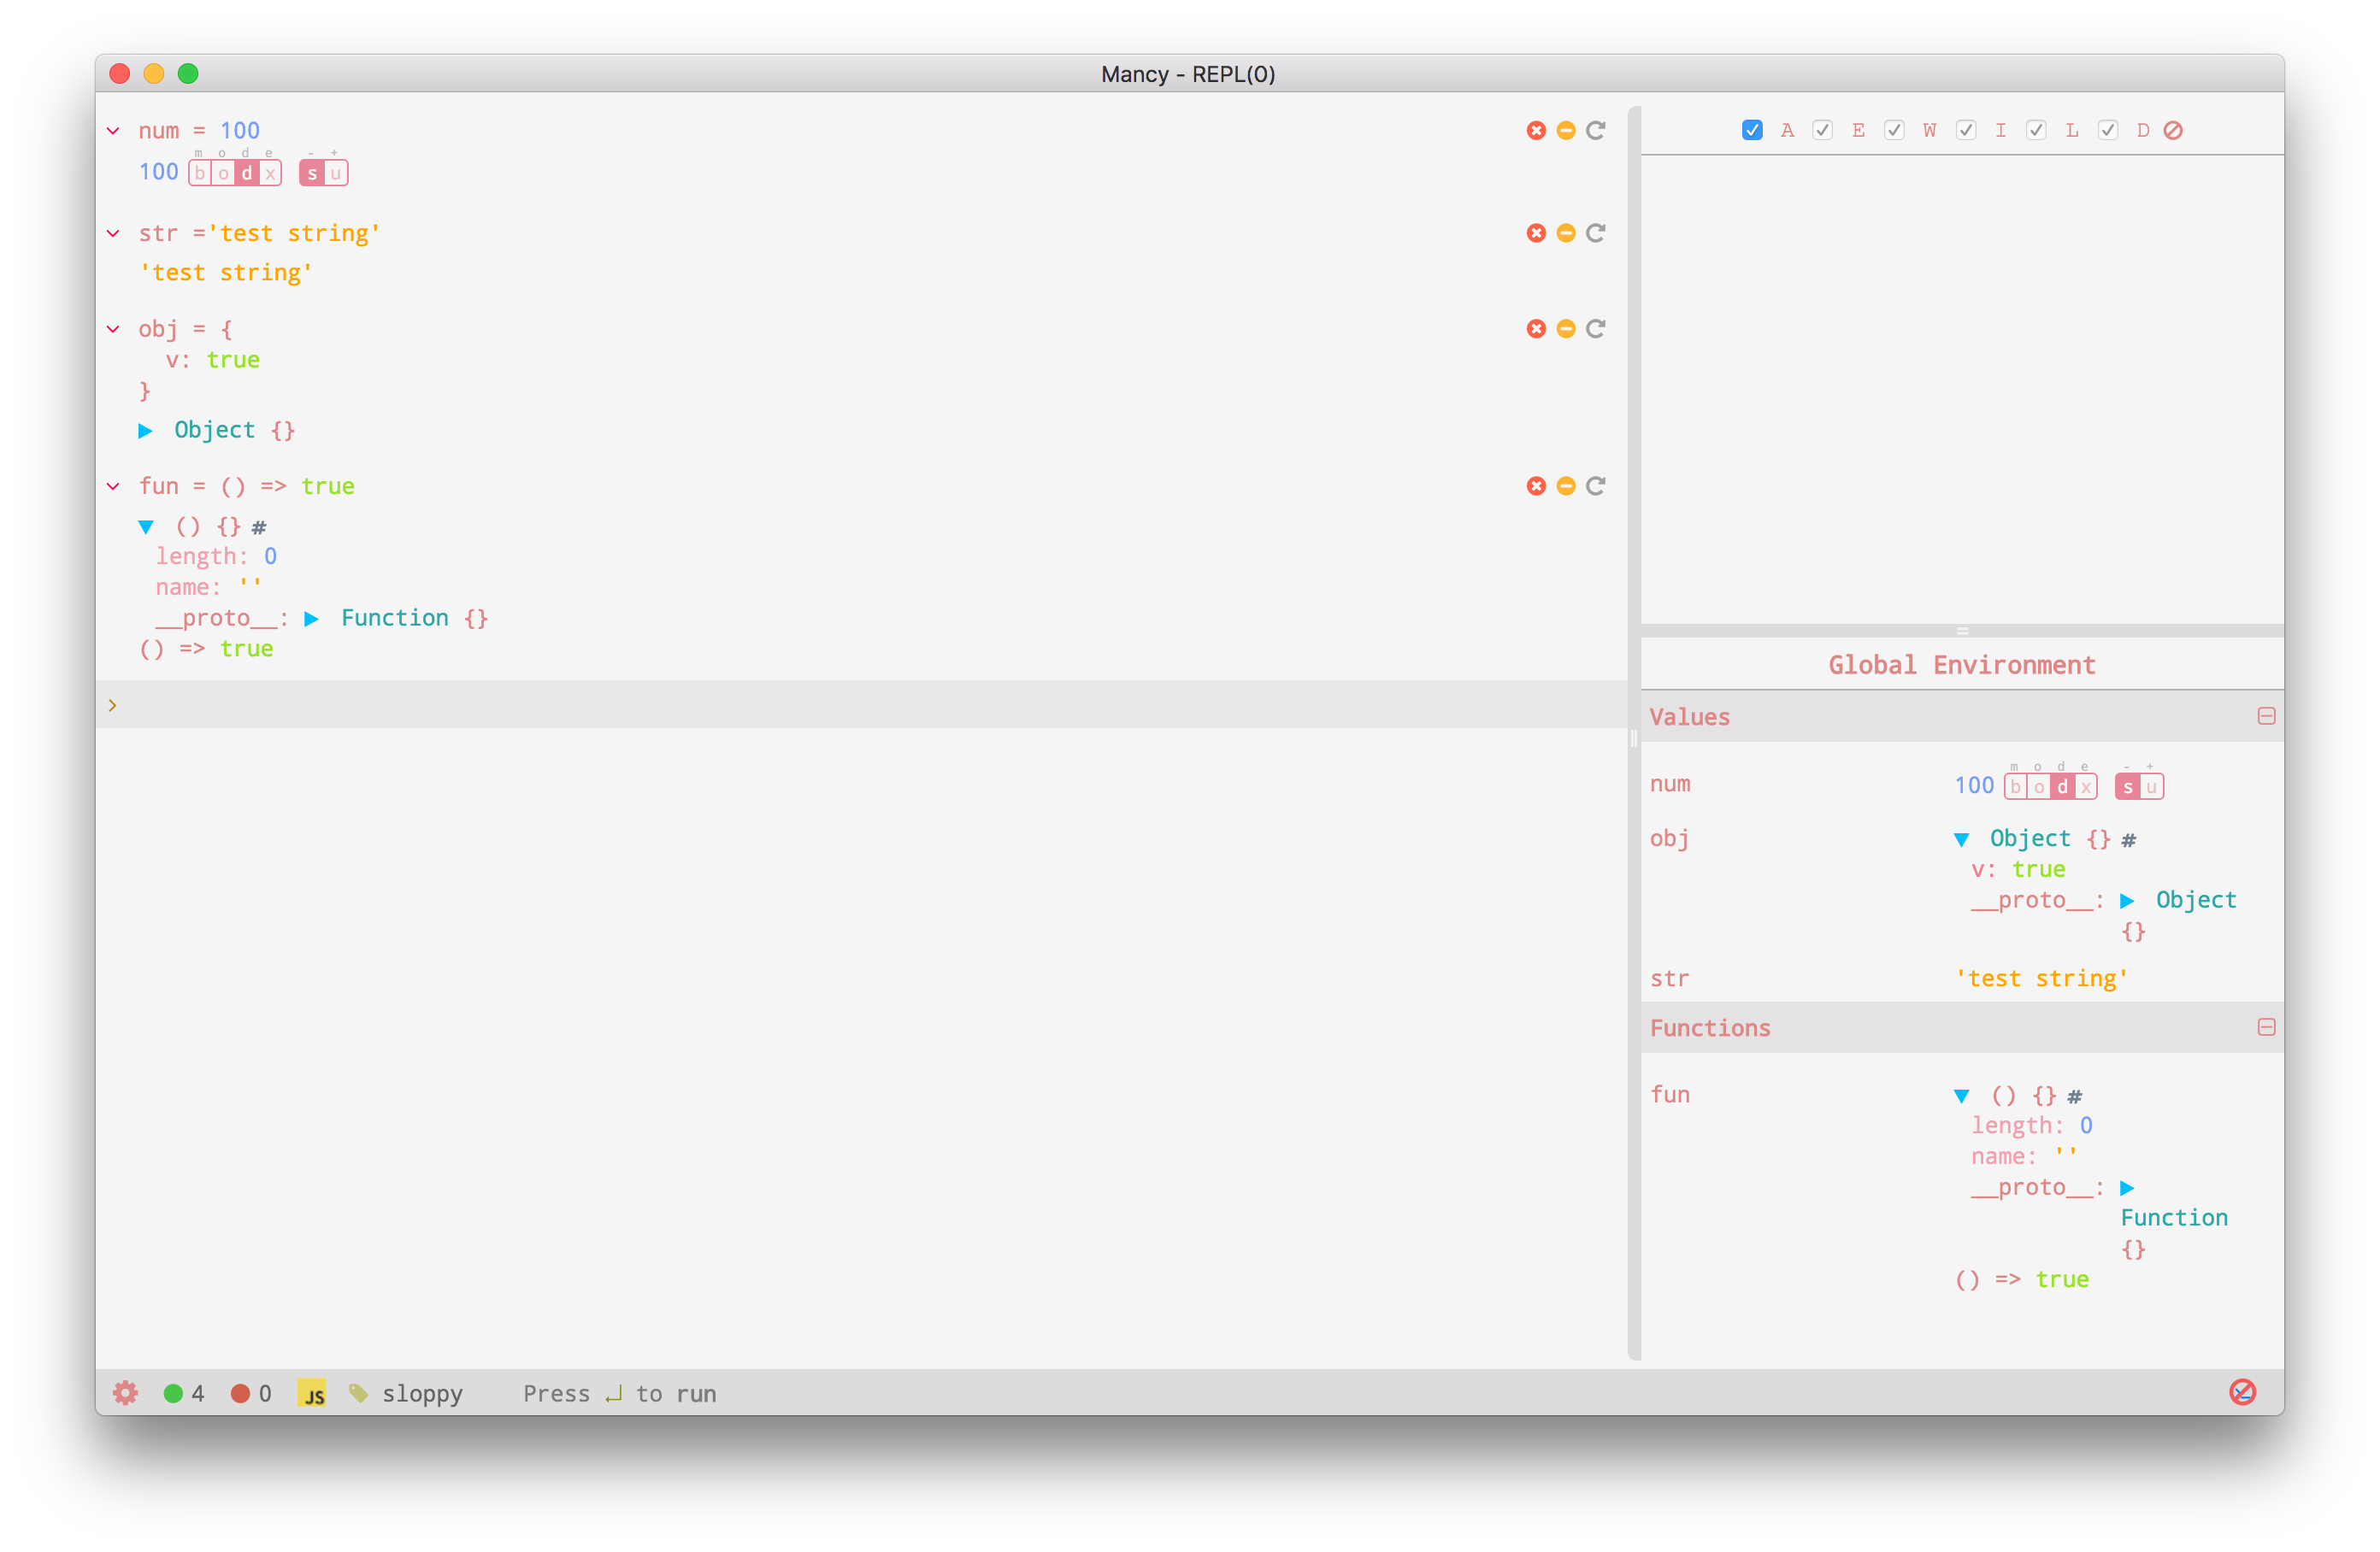Expand the Object {} result in the REPL
The width and height of the screenshot is (2380, 1552).
pyautogui.click(x=146, y=431)
